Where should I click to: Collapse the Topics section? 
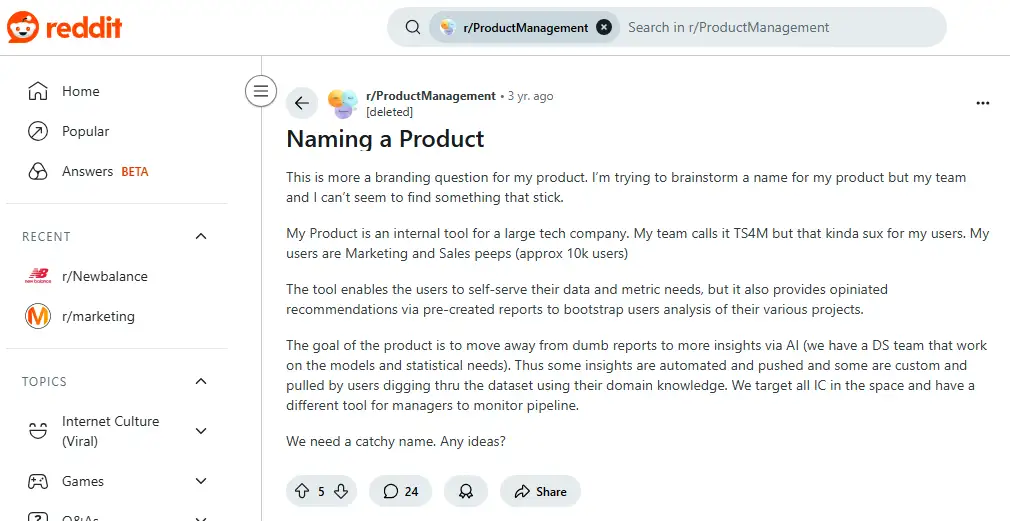[201, 381]
